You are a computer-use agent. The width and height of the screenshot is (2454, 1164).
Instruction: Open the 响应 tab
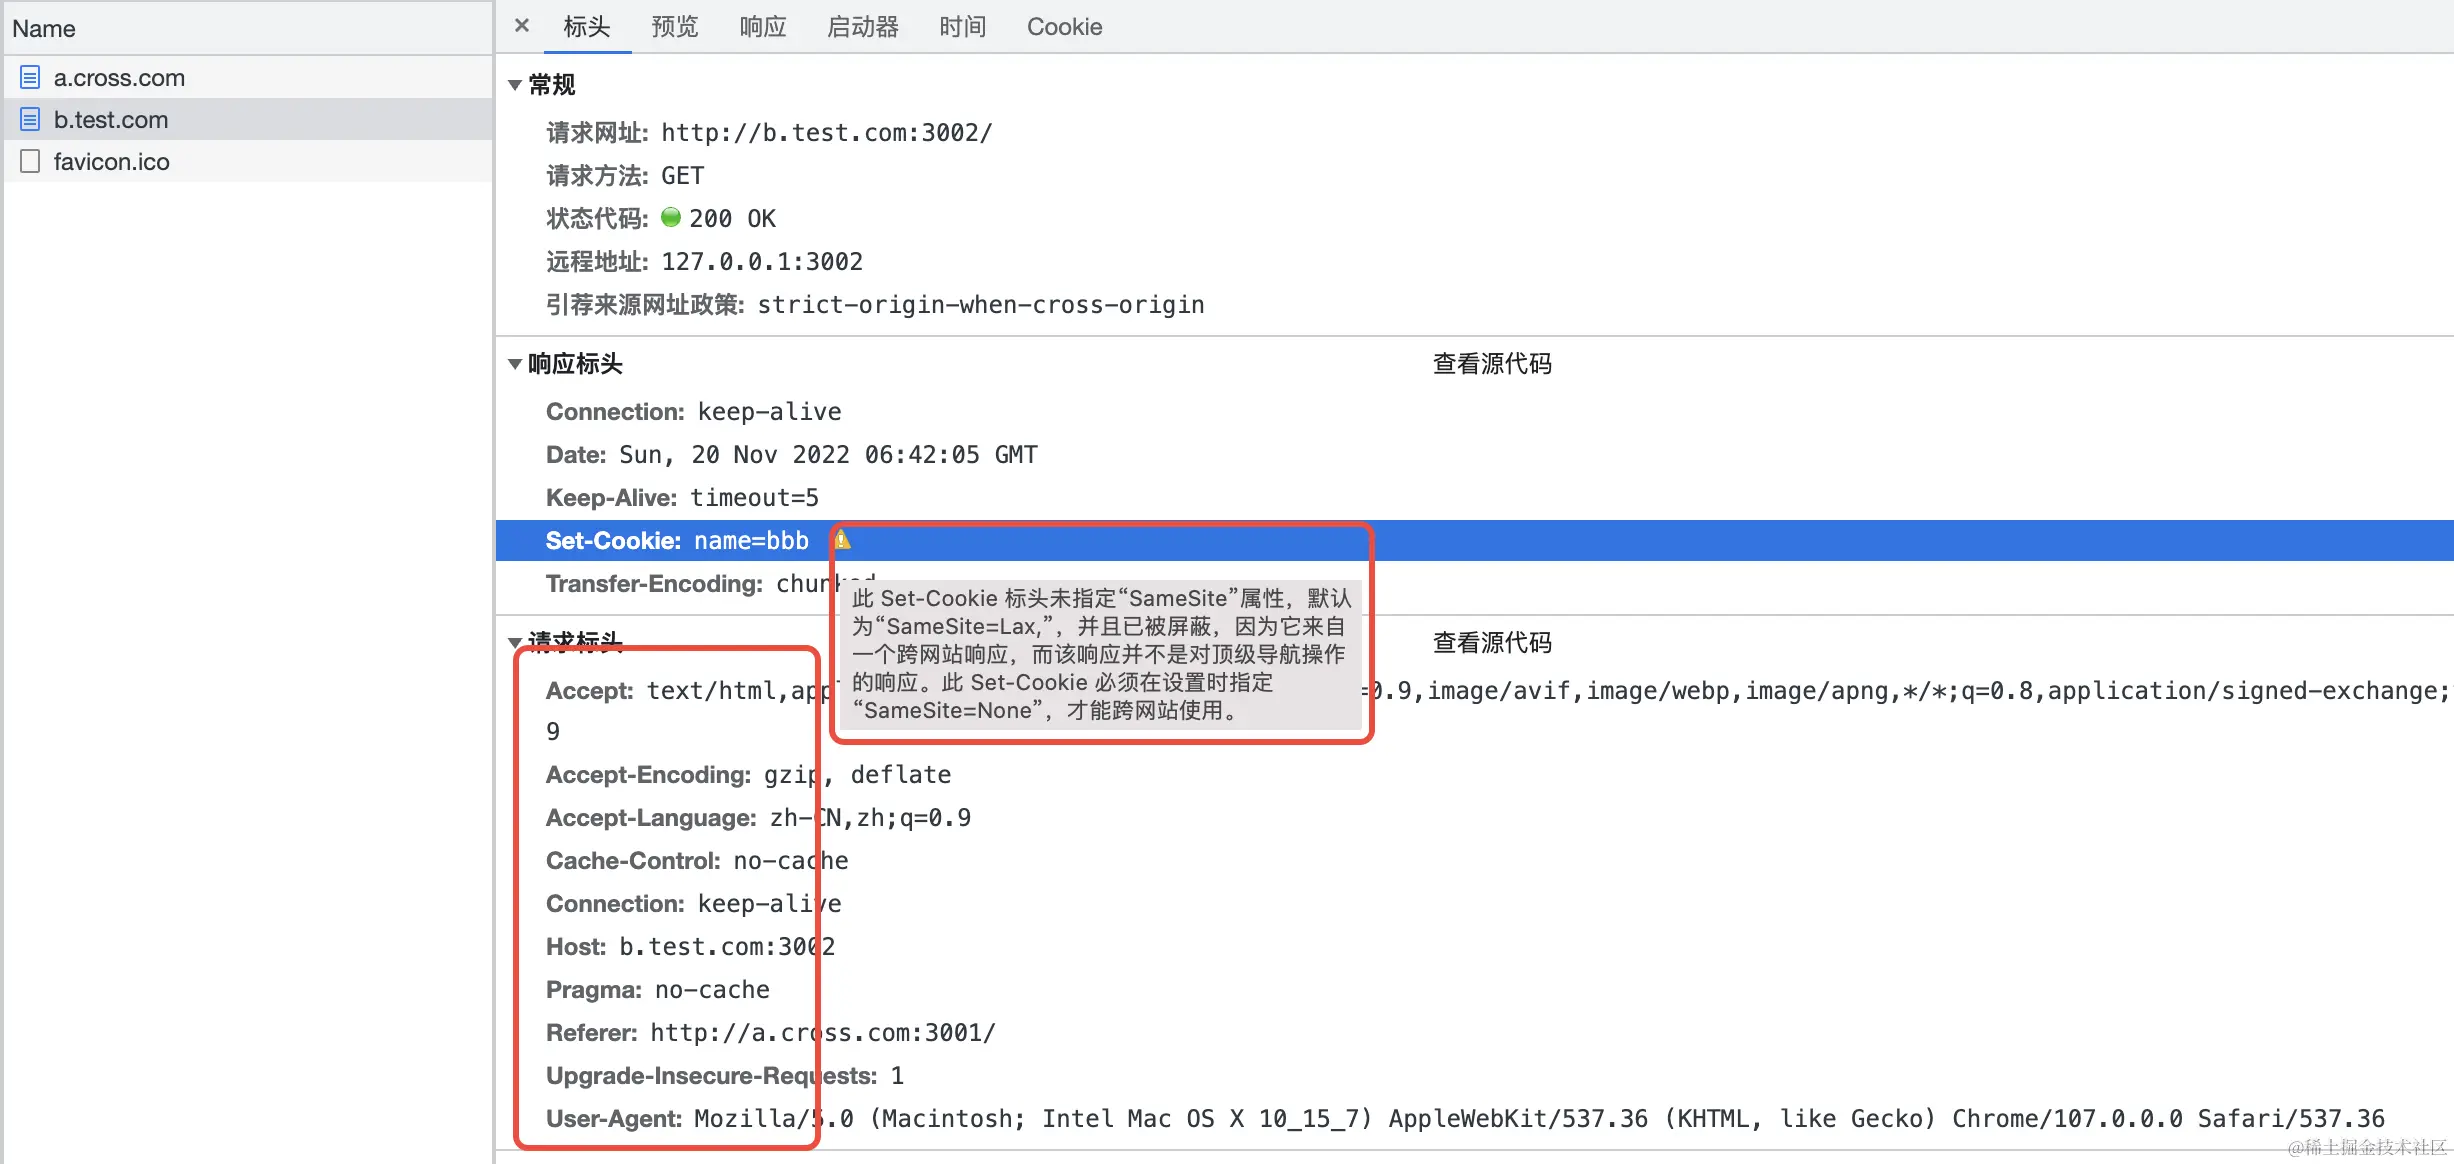coord(763,27)
